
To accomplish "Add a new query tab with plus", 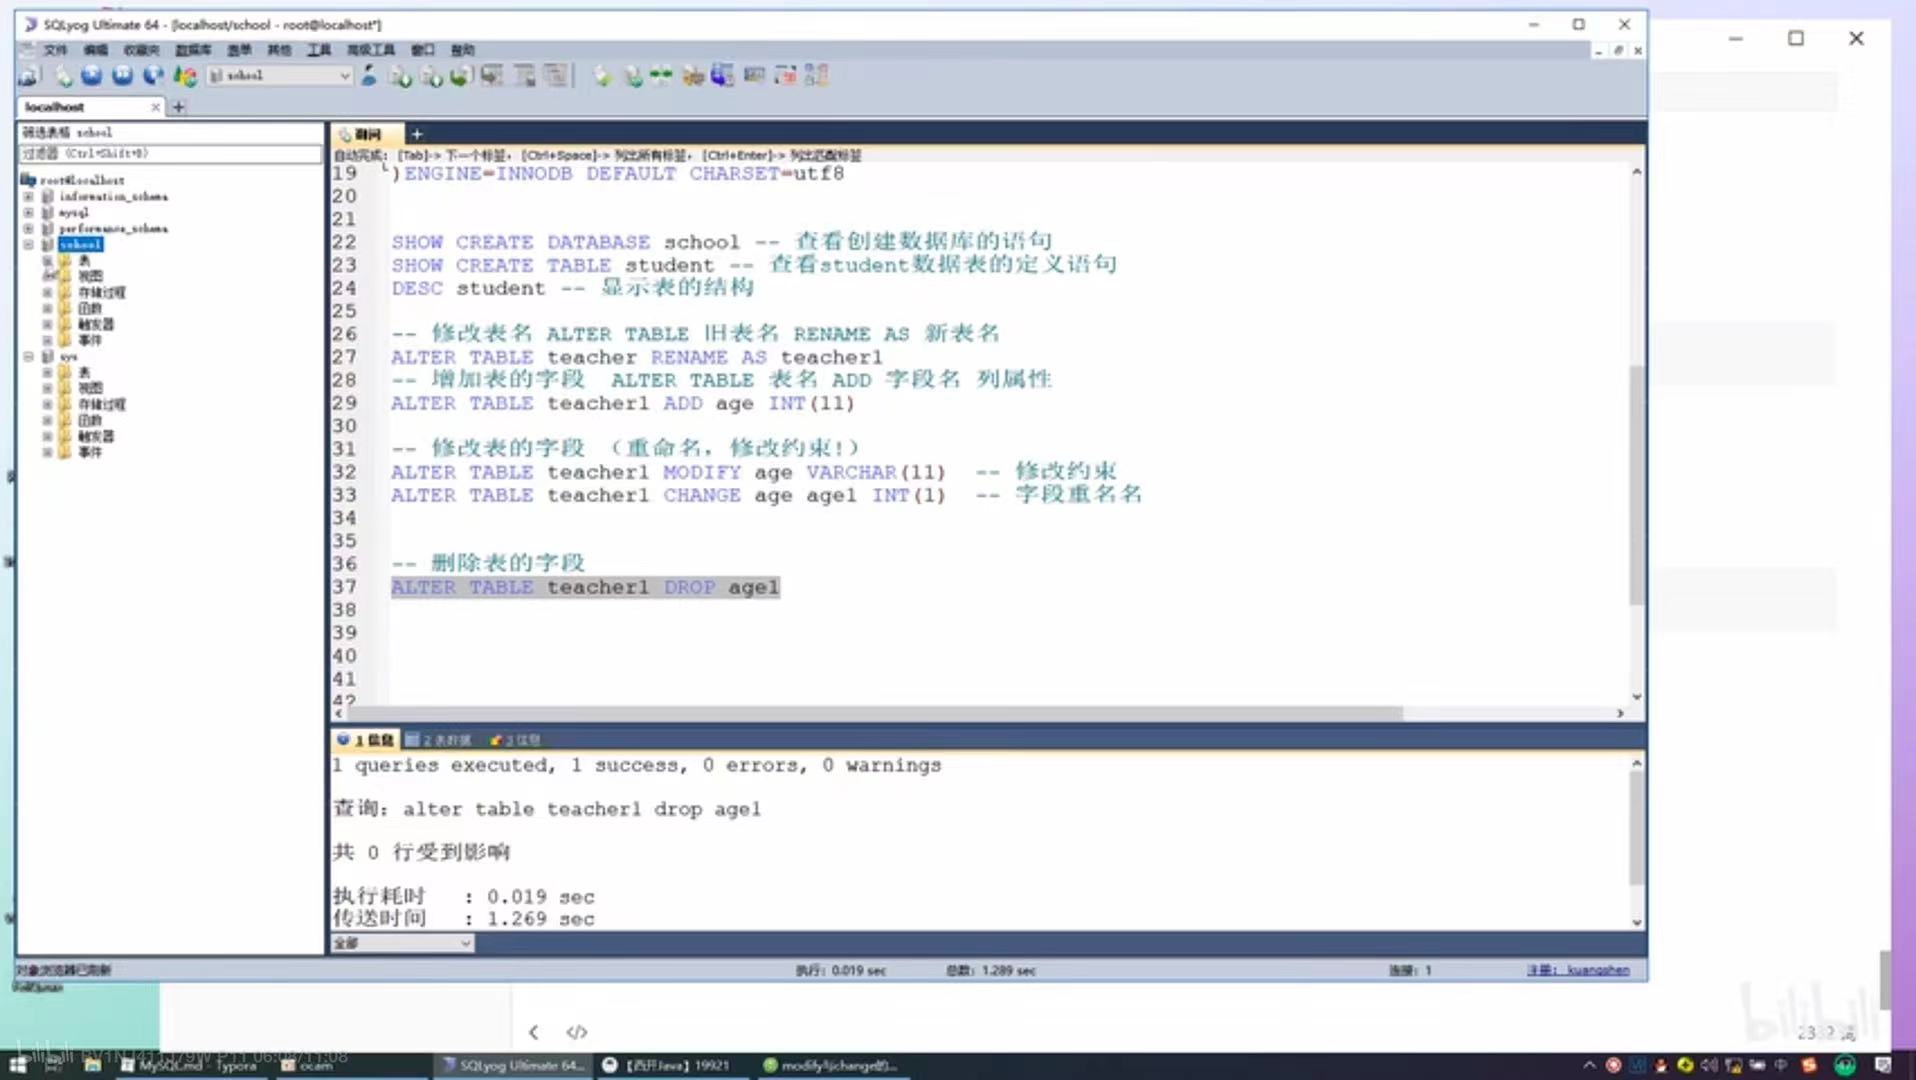I will (417, 134).
